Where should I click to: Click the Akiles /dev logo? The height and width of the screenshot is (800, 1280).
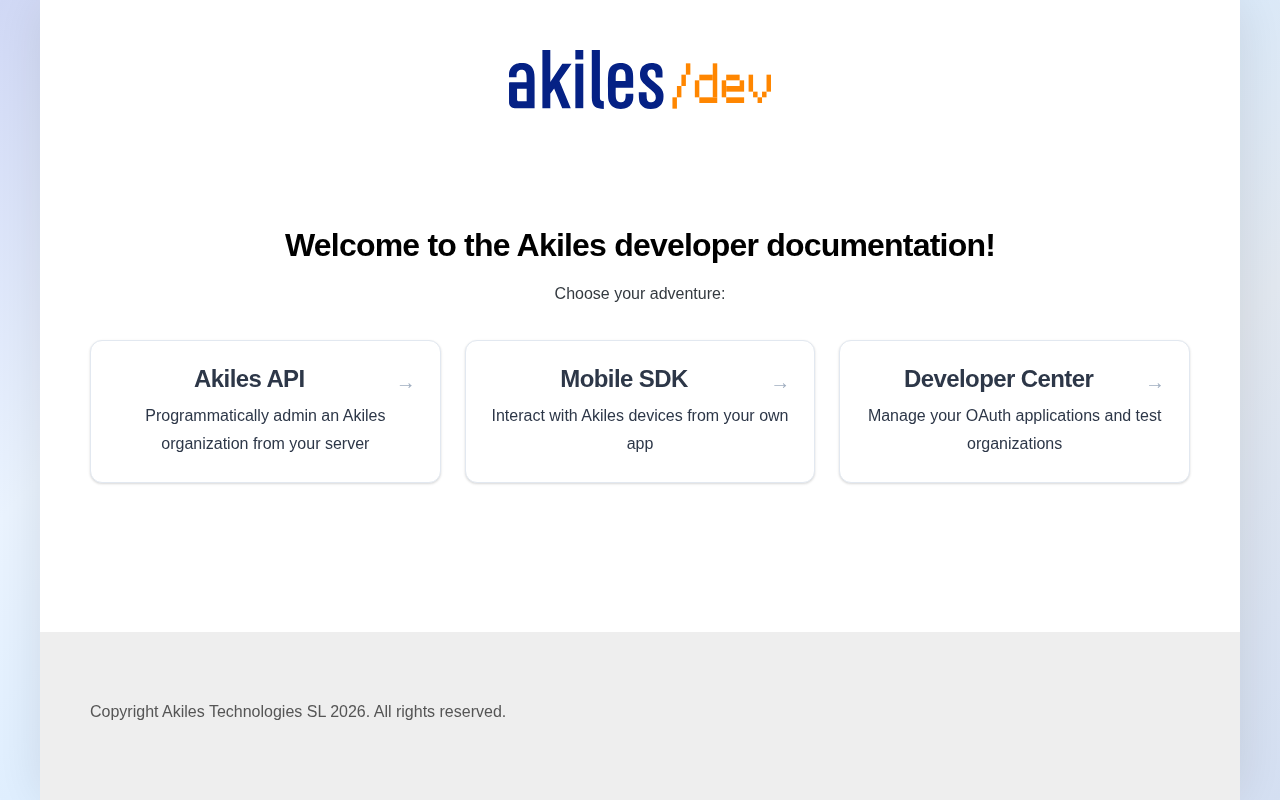[640, 79]
